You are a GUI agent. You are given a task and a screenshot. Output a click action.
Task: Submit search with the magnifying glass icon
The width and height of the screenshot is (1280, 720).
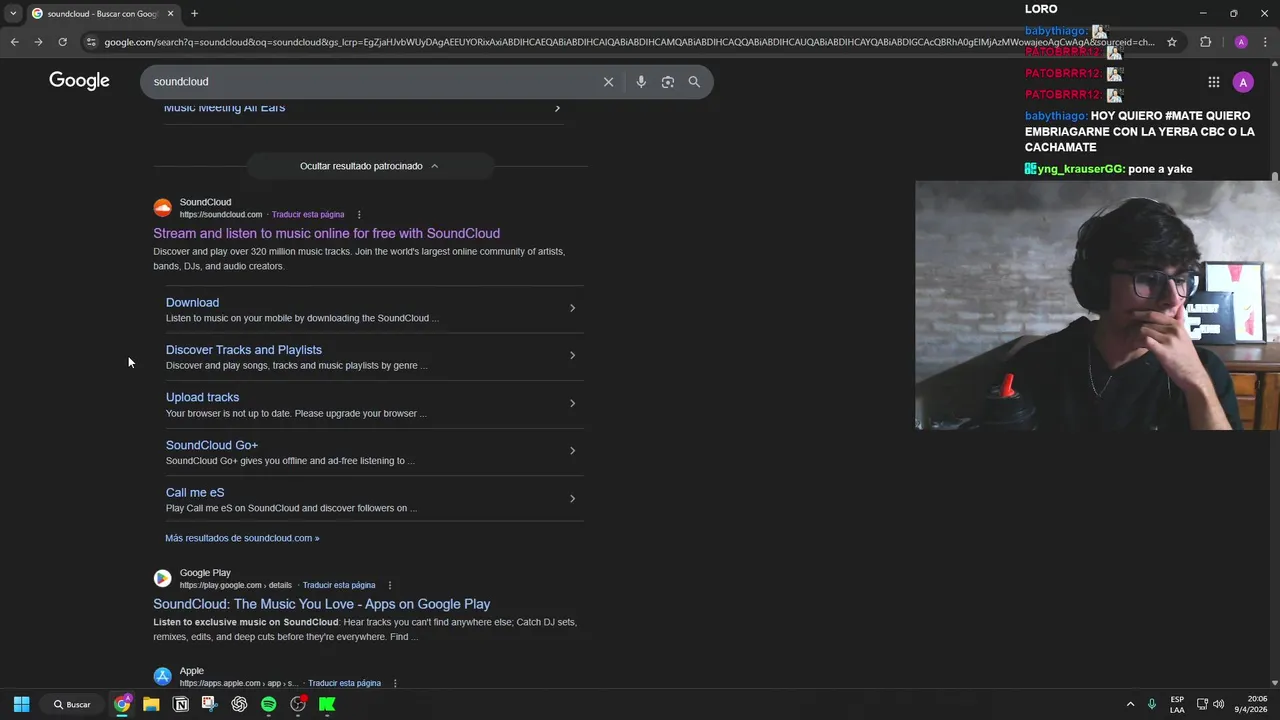[x=694, y=82]
